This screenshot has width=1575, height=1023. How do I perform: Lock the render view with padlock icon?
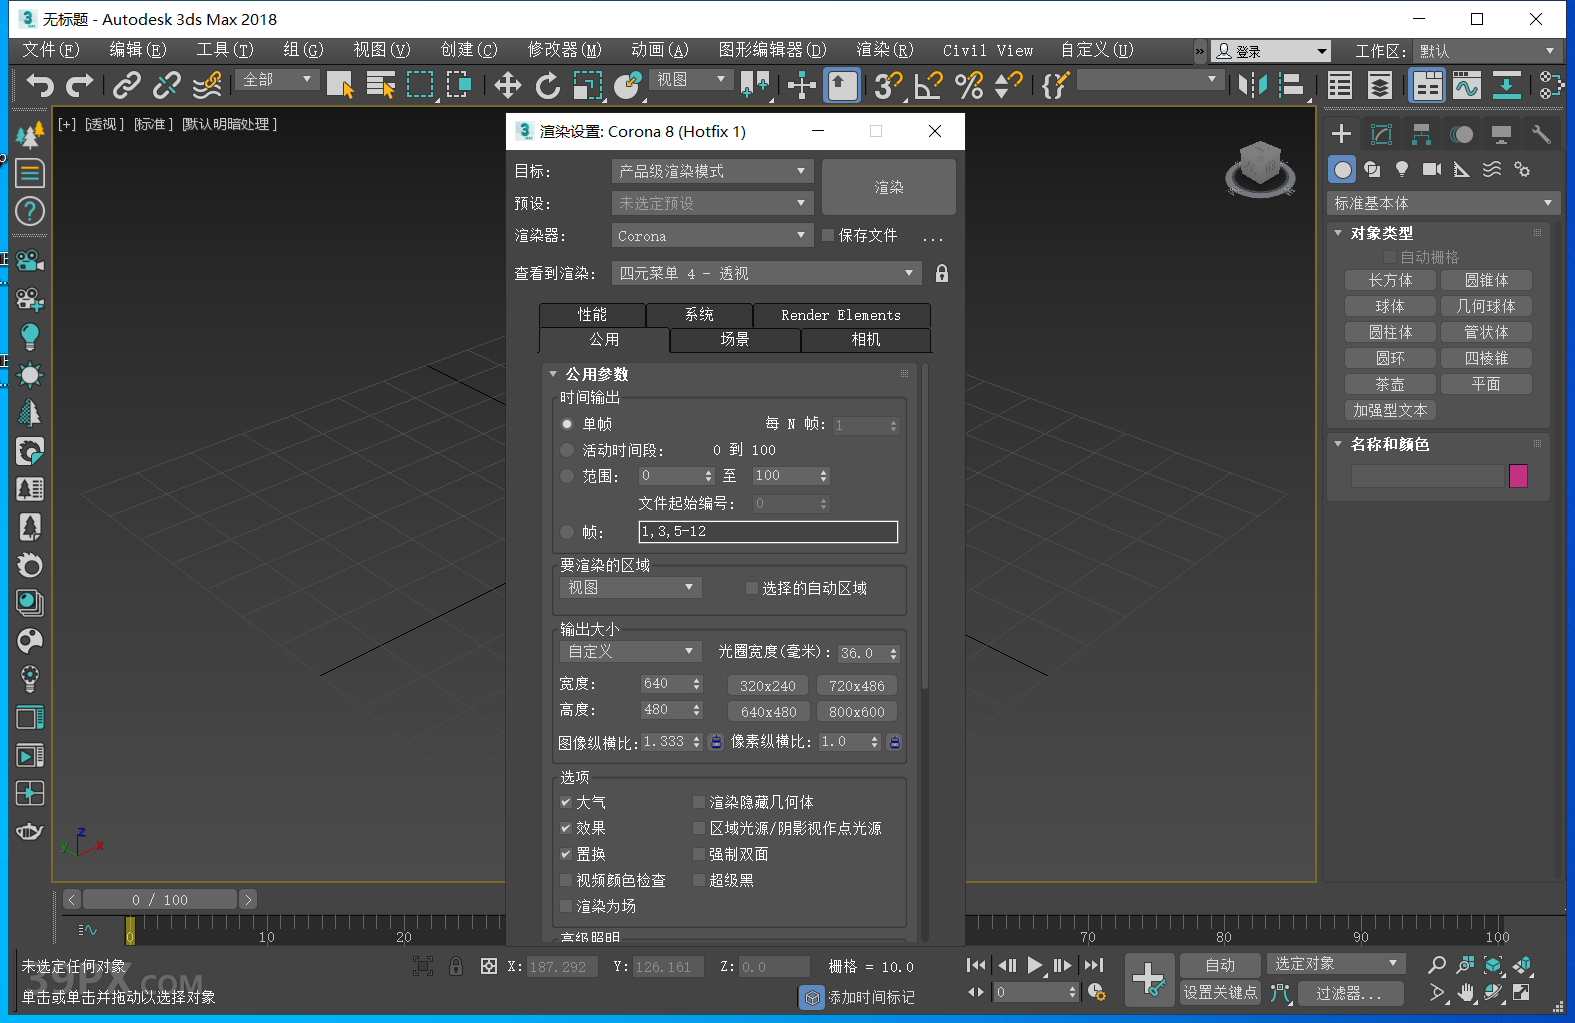[941, 273]
